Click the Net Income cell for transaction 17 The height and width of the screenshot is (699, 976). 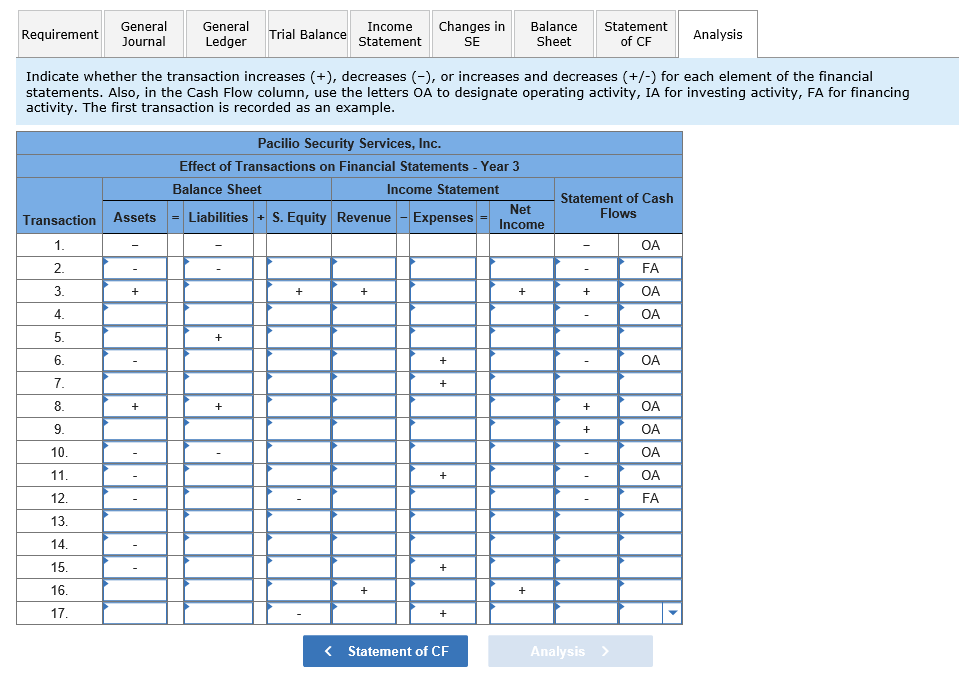pyautogui.click(x=520, y=612)
